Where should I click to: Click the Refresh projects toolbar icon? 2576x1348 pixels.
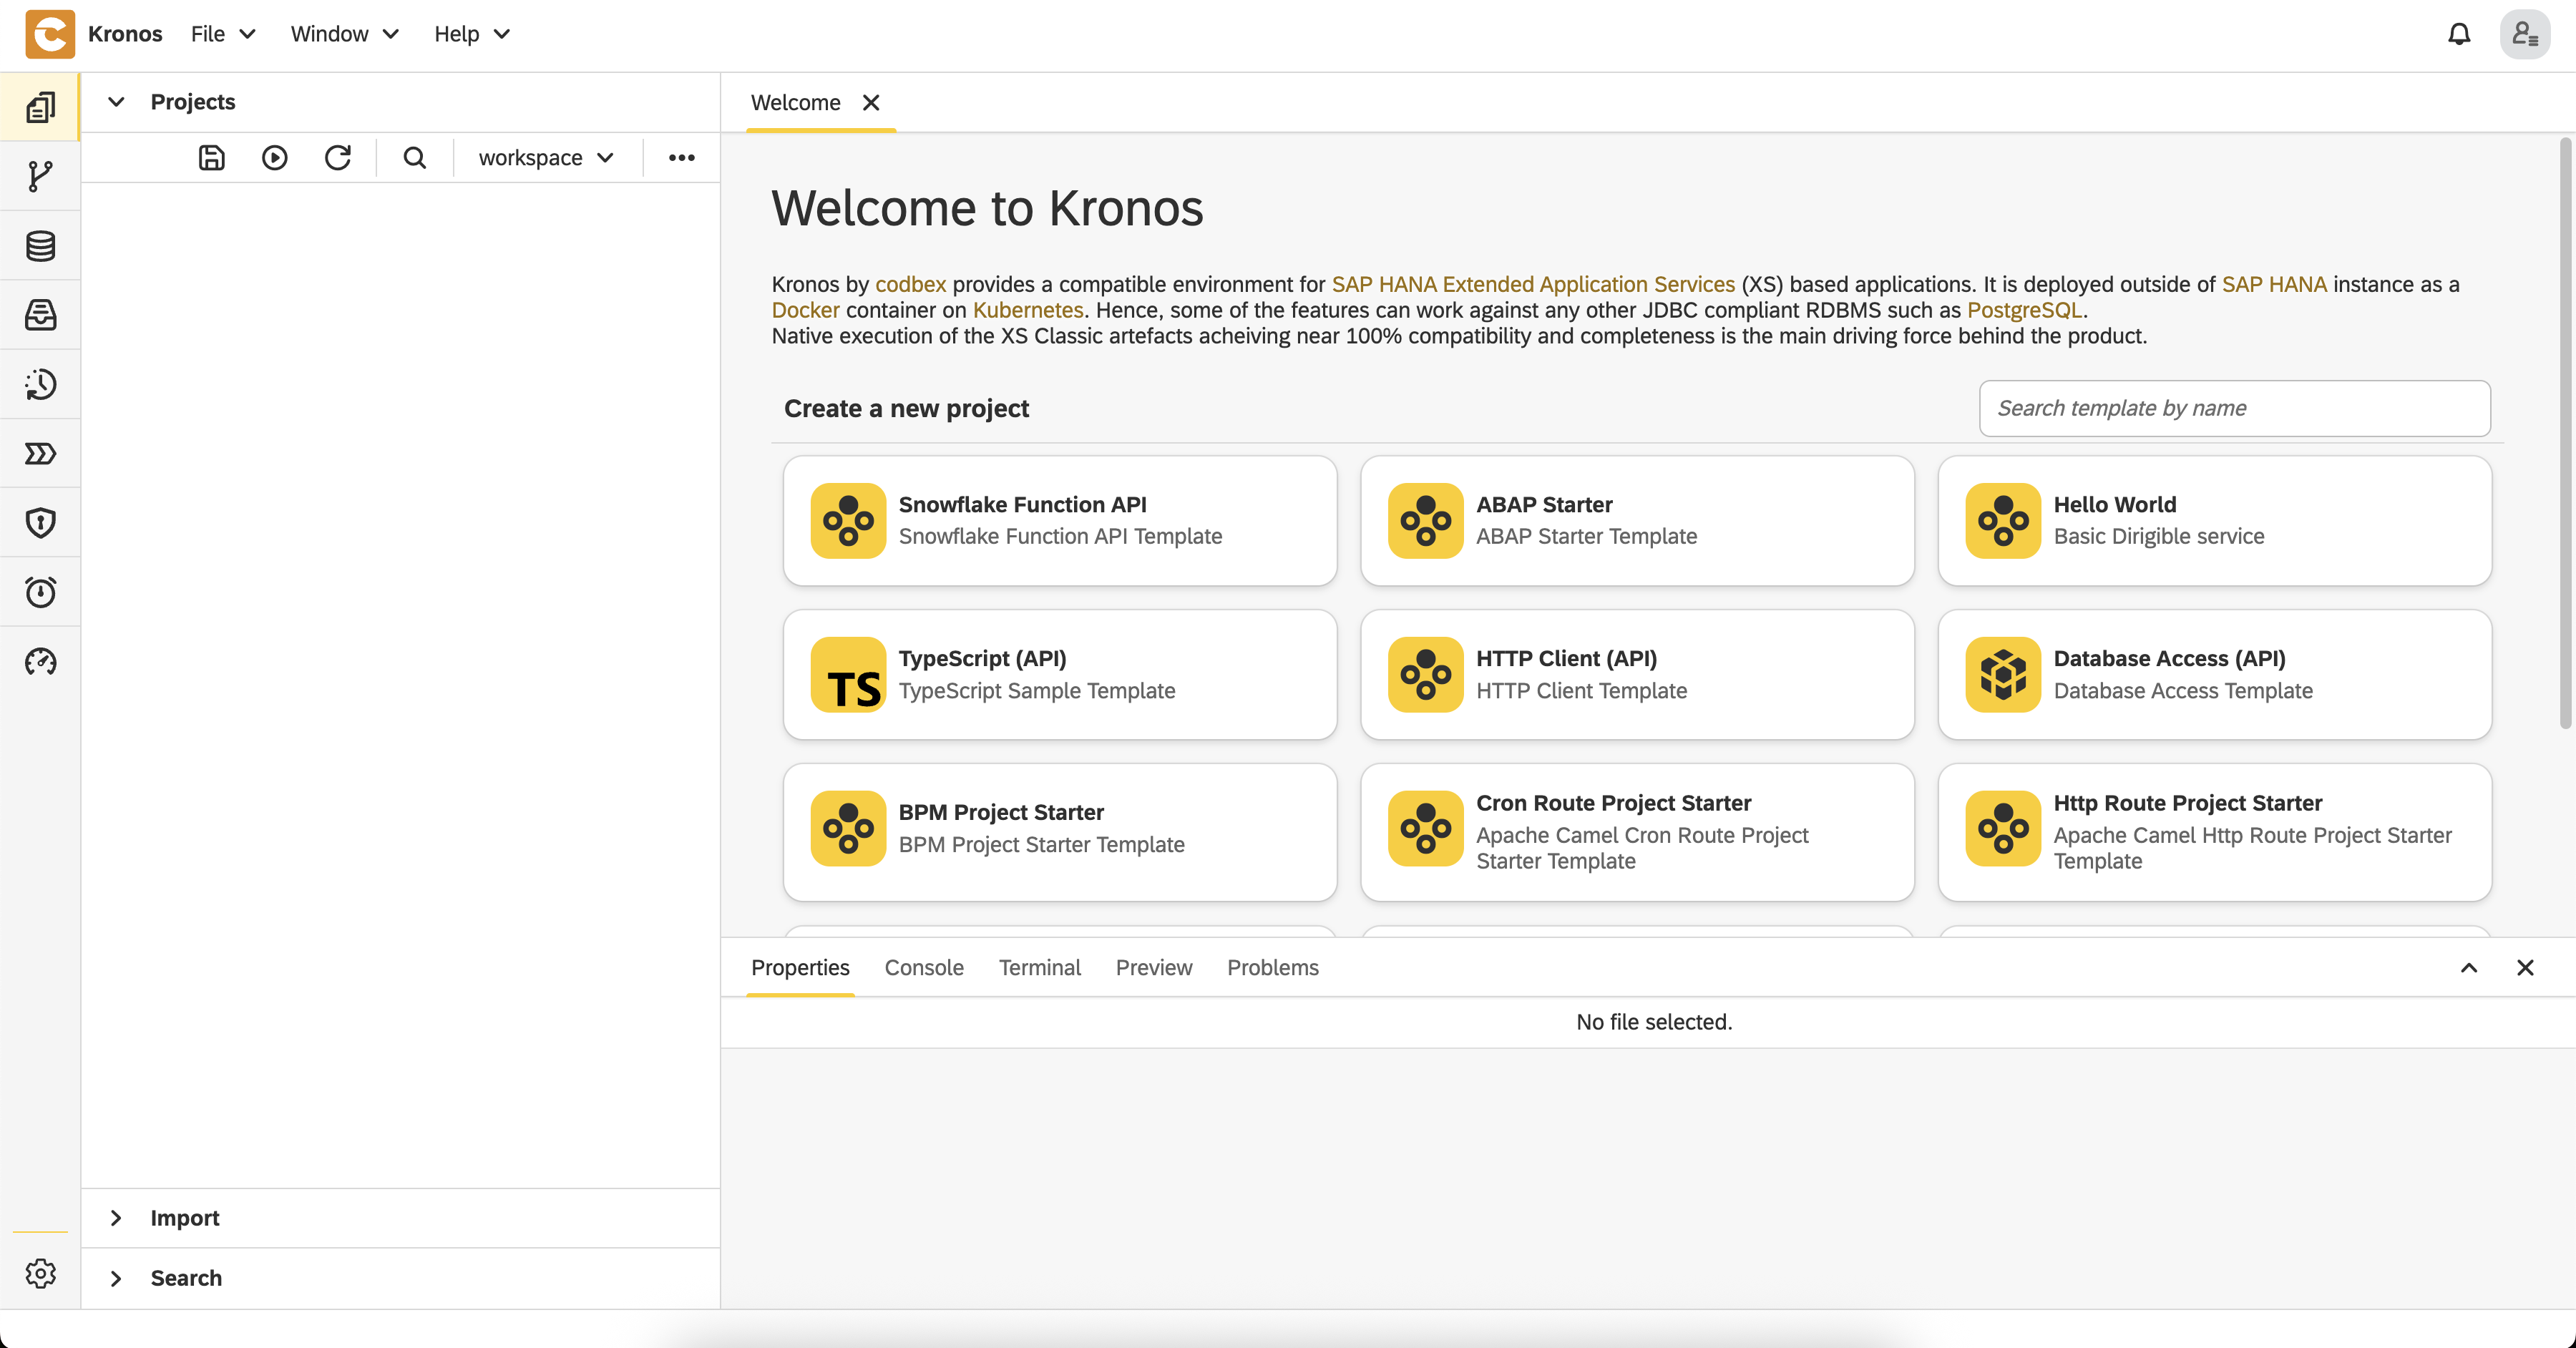coord(338,157)
